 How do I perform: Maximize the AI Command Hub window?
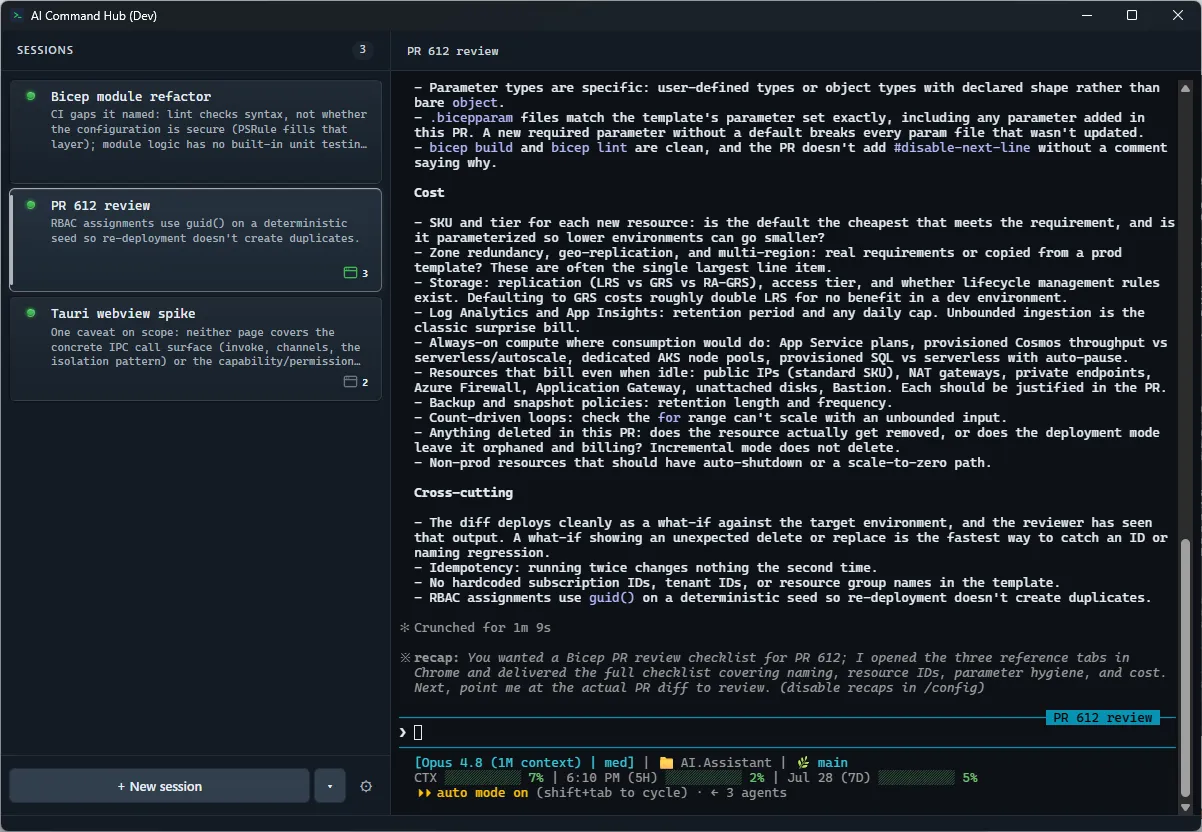(1132, 16)
